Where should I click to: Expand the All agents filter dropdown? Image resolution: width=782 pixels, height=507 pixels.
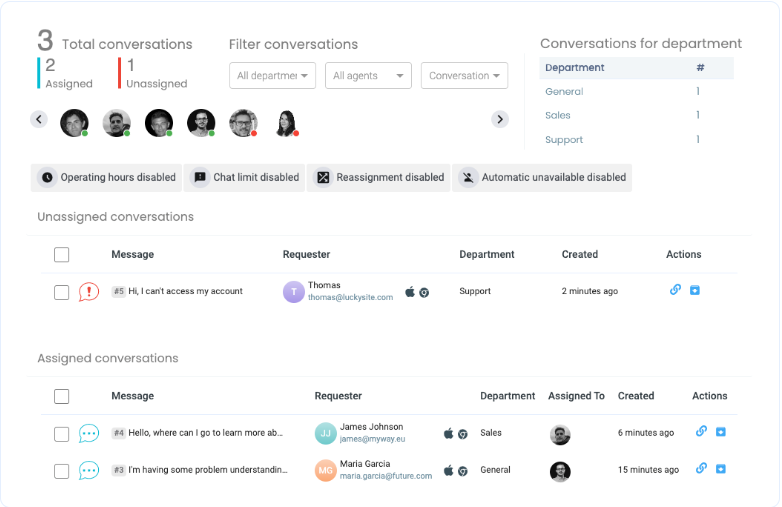click(368, 76)
